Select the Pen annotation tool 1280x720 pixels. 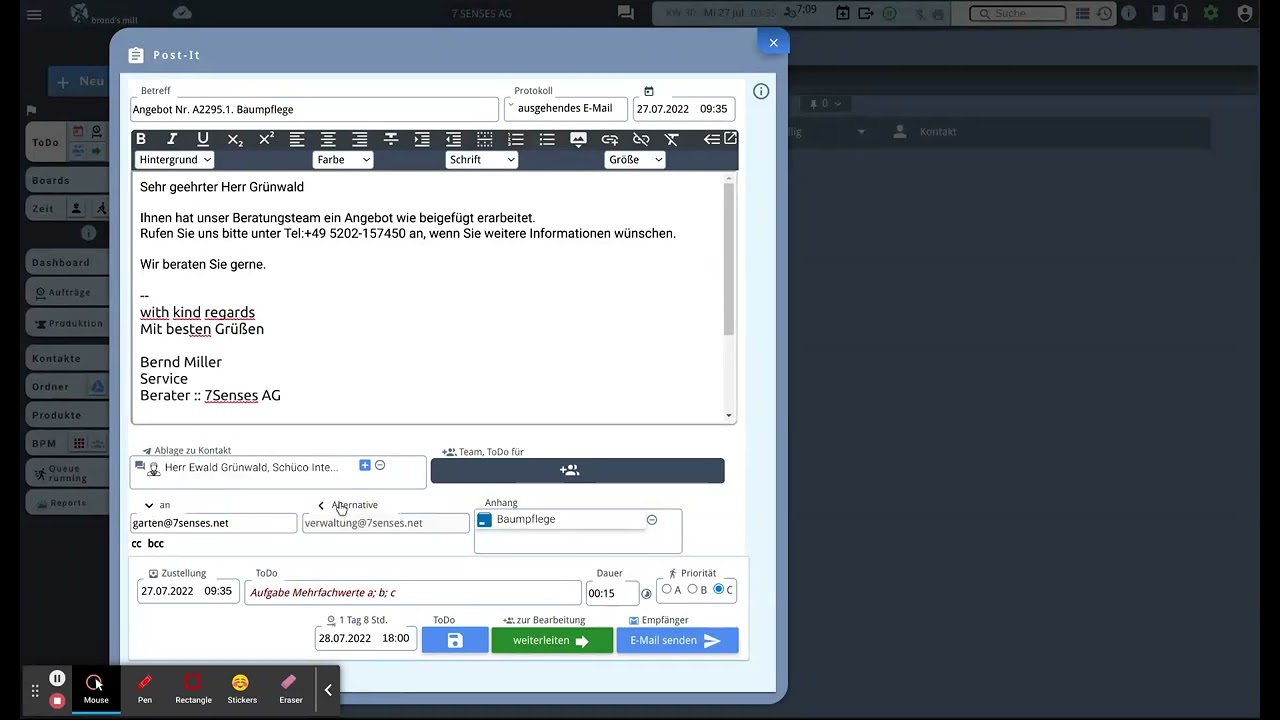145,689
